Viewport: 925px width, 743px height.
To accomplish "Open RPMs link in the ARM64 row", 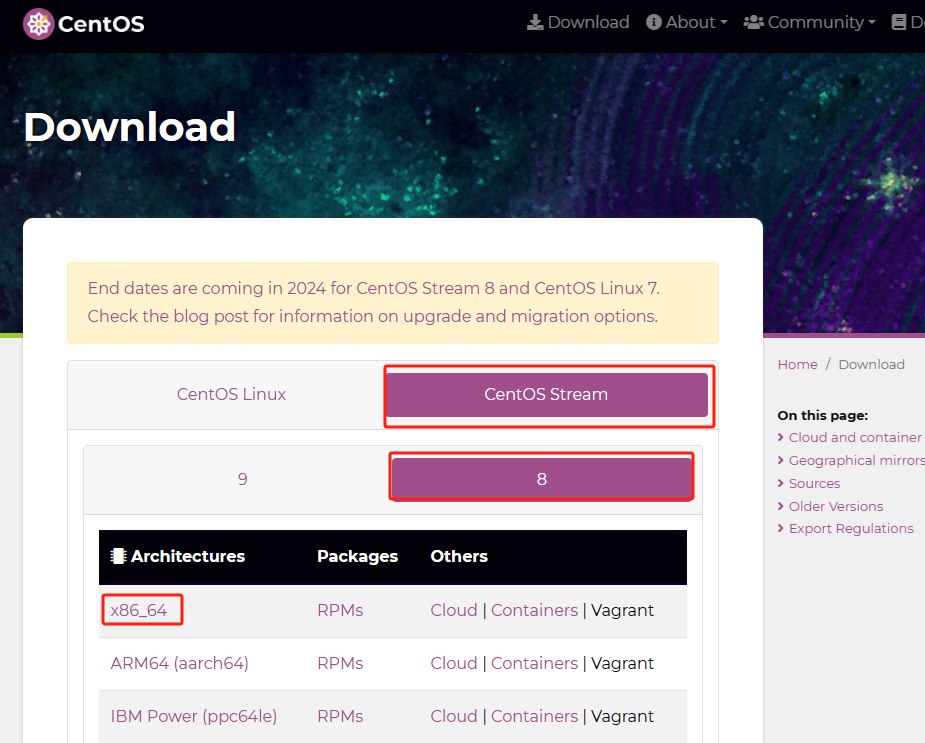I will click(340, 663).
